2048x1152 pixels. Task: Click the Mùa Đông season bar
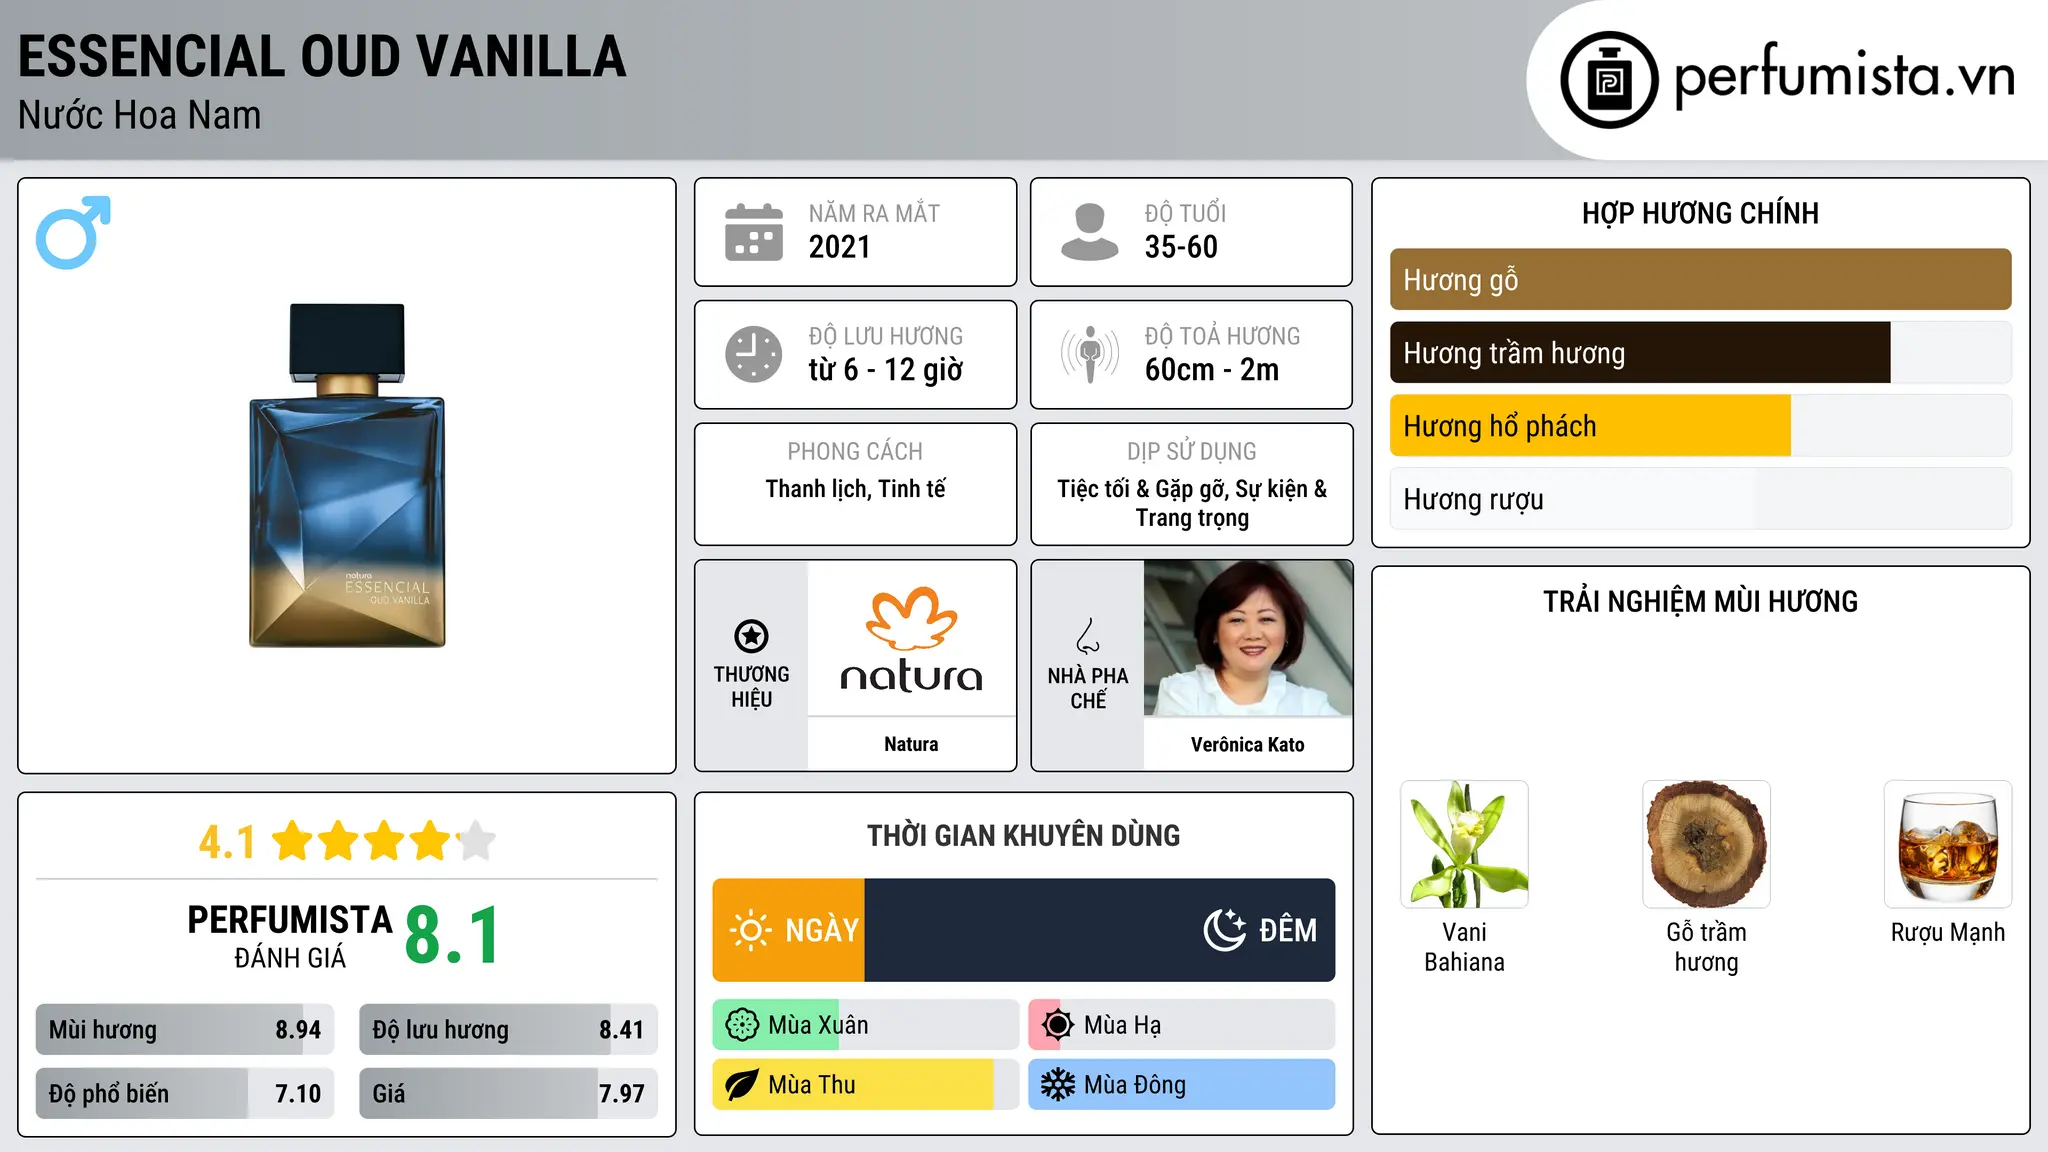pos(1182,1085)
